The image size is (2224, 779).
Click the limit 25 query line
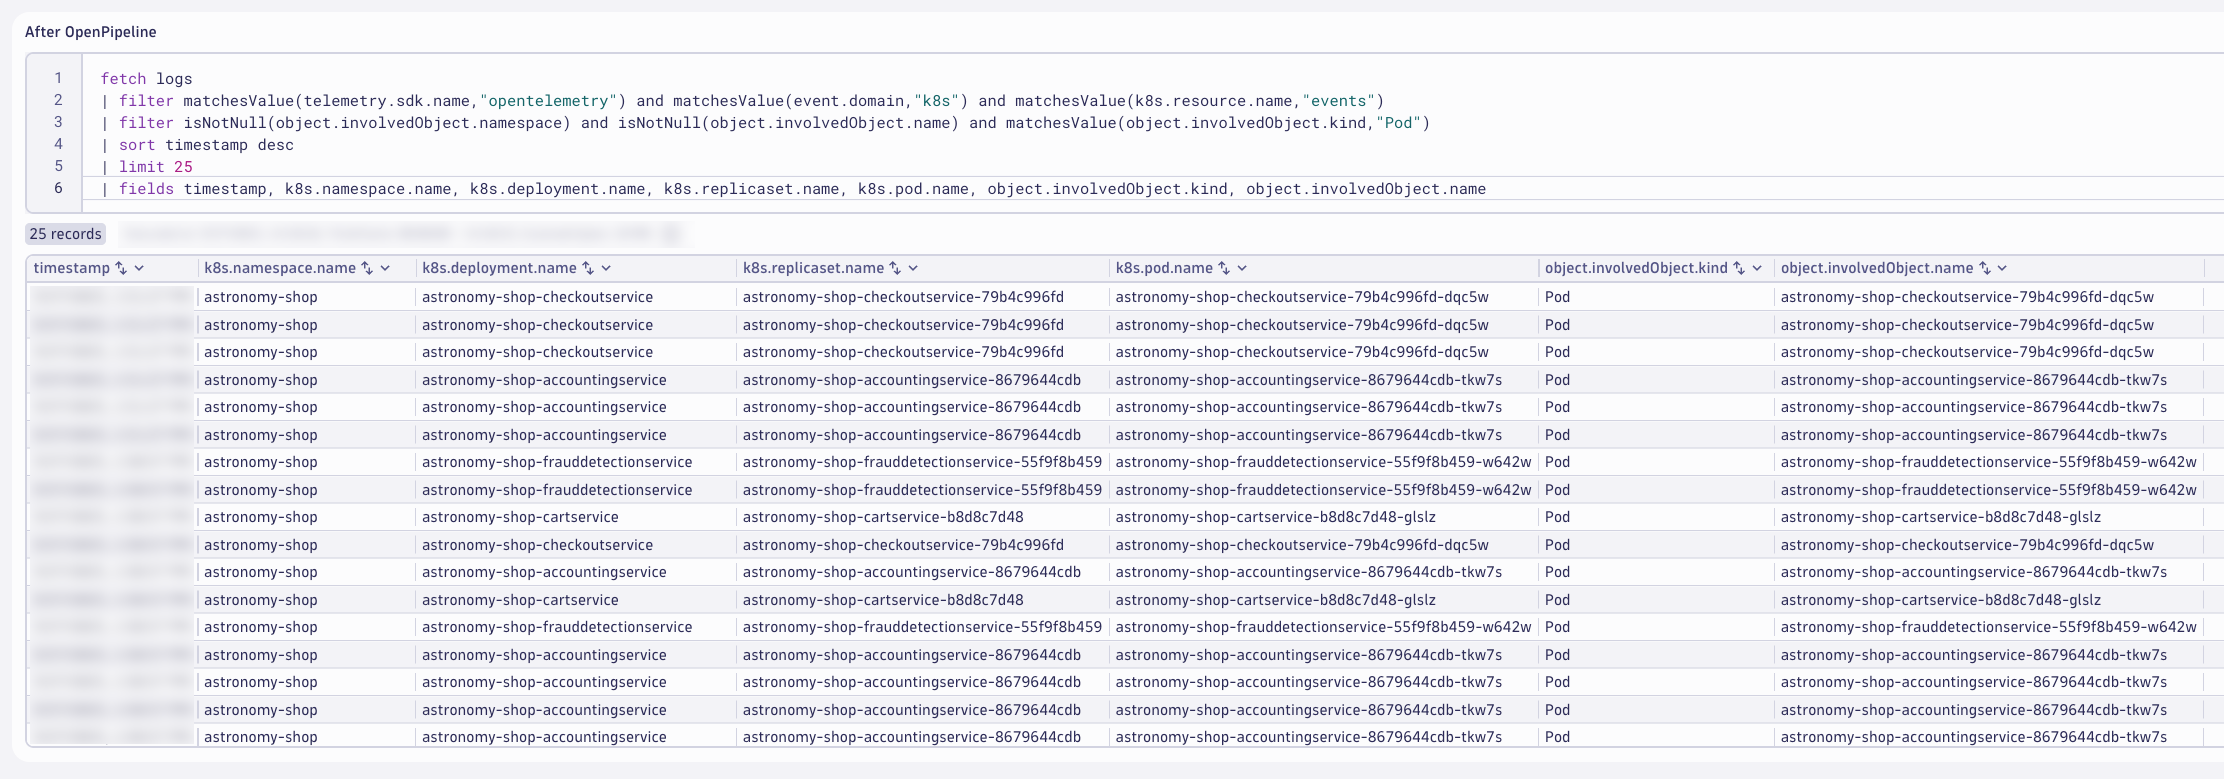click(x=147, y=167)
